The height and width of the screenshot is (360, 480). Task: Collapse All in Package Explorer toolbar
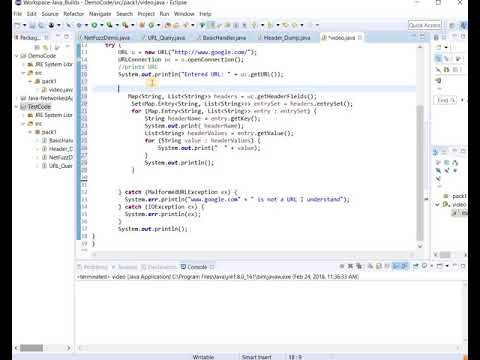tap(37, 47)
